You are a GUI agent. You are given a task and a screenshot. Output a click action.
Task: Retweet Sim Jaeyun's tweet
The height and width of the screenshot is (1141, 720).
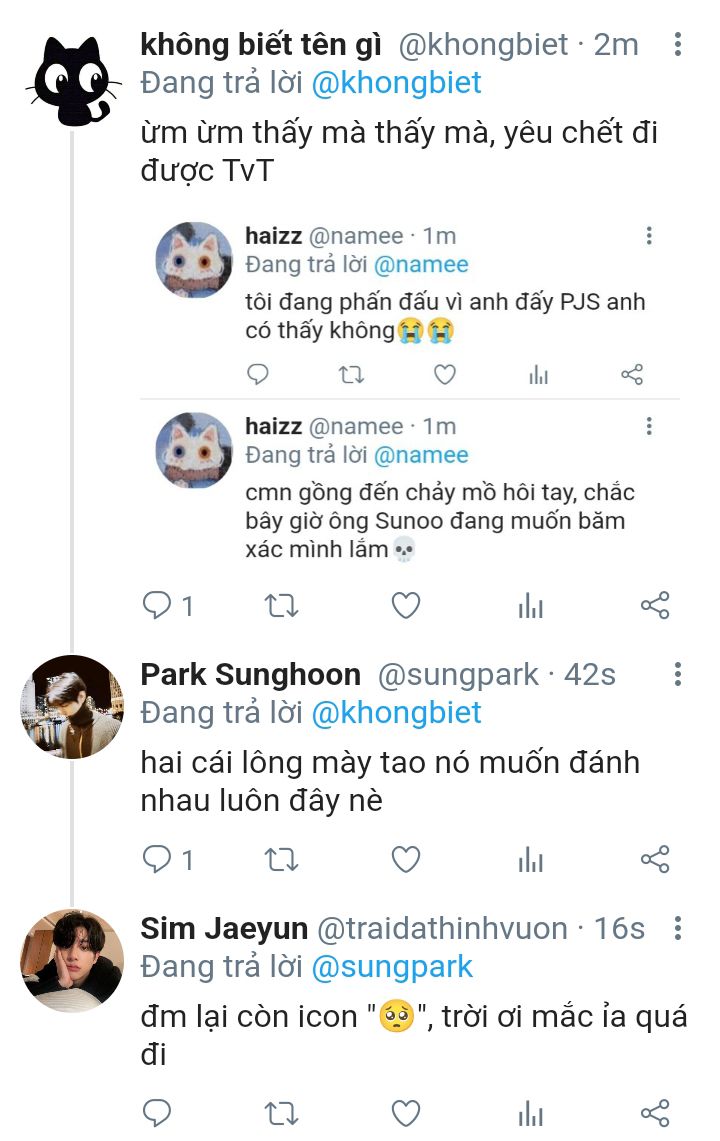(282, 1113)
